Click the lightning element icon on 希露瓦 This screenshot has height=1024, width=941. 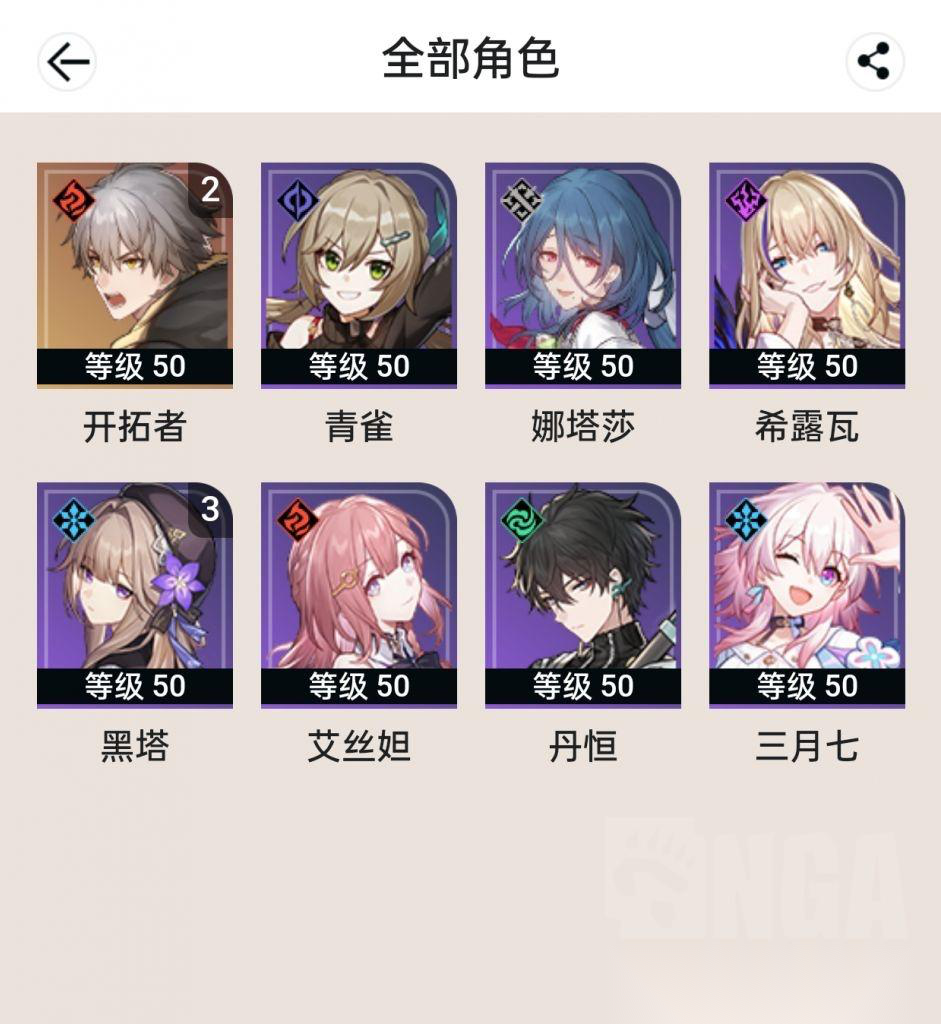click(x=745, y=200)
